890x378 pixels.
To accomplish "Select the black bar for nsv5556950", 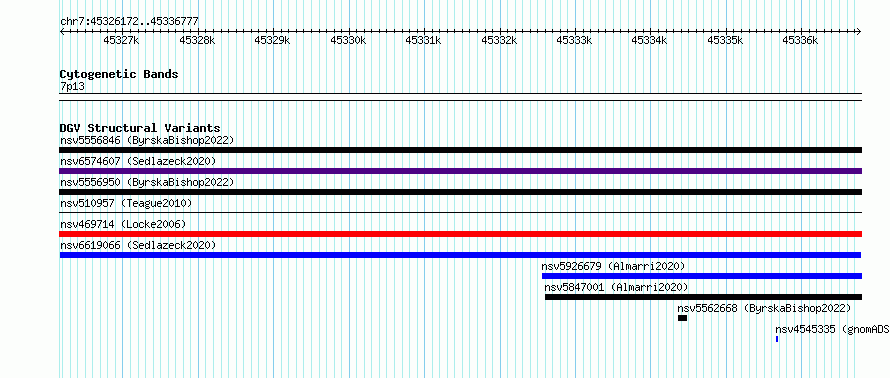I will [460, 192].
